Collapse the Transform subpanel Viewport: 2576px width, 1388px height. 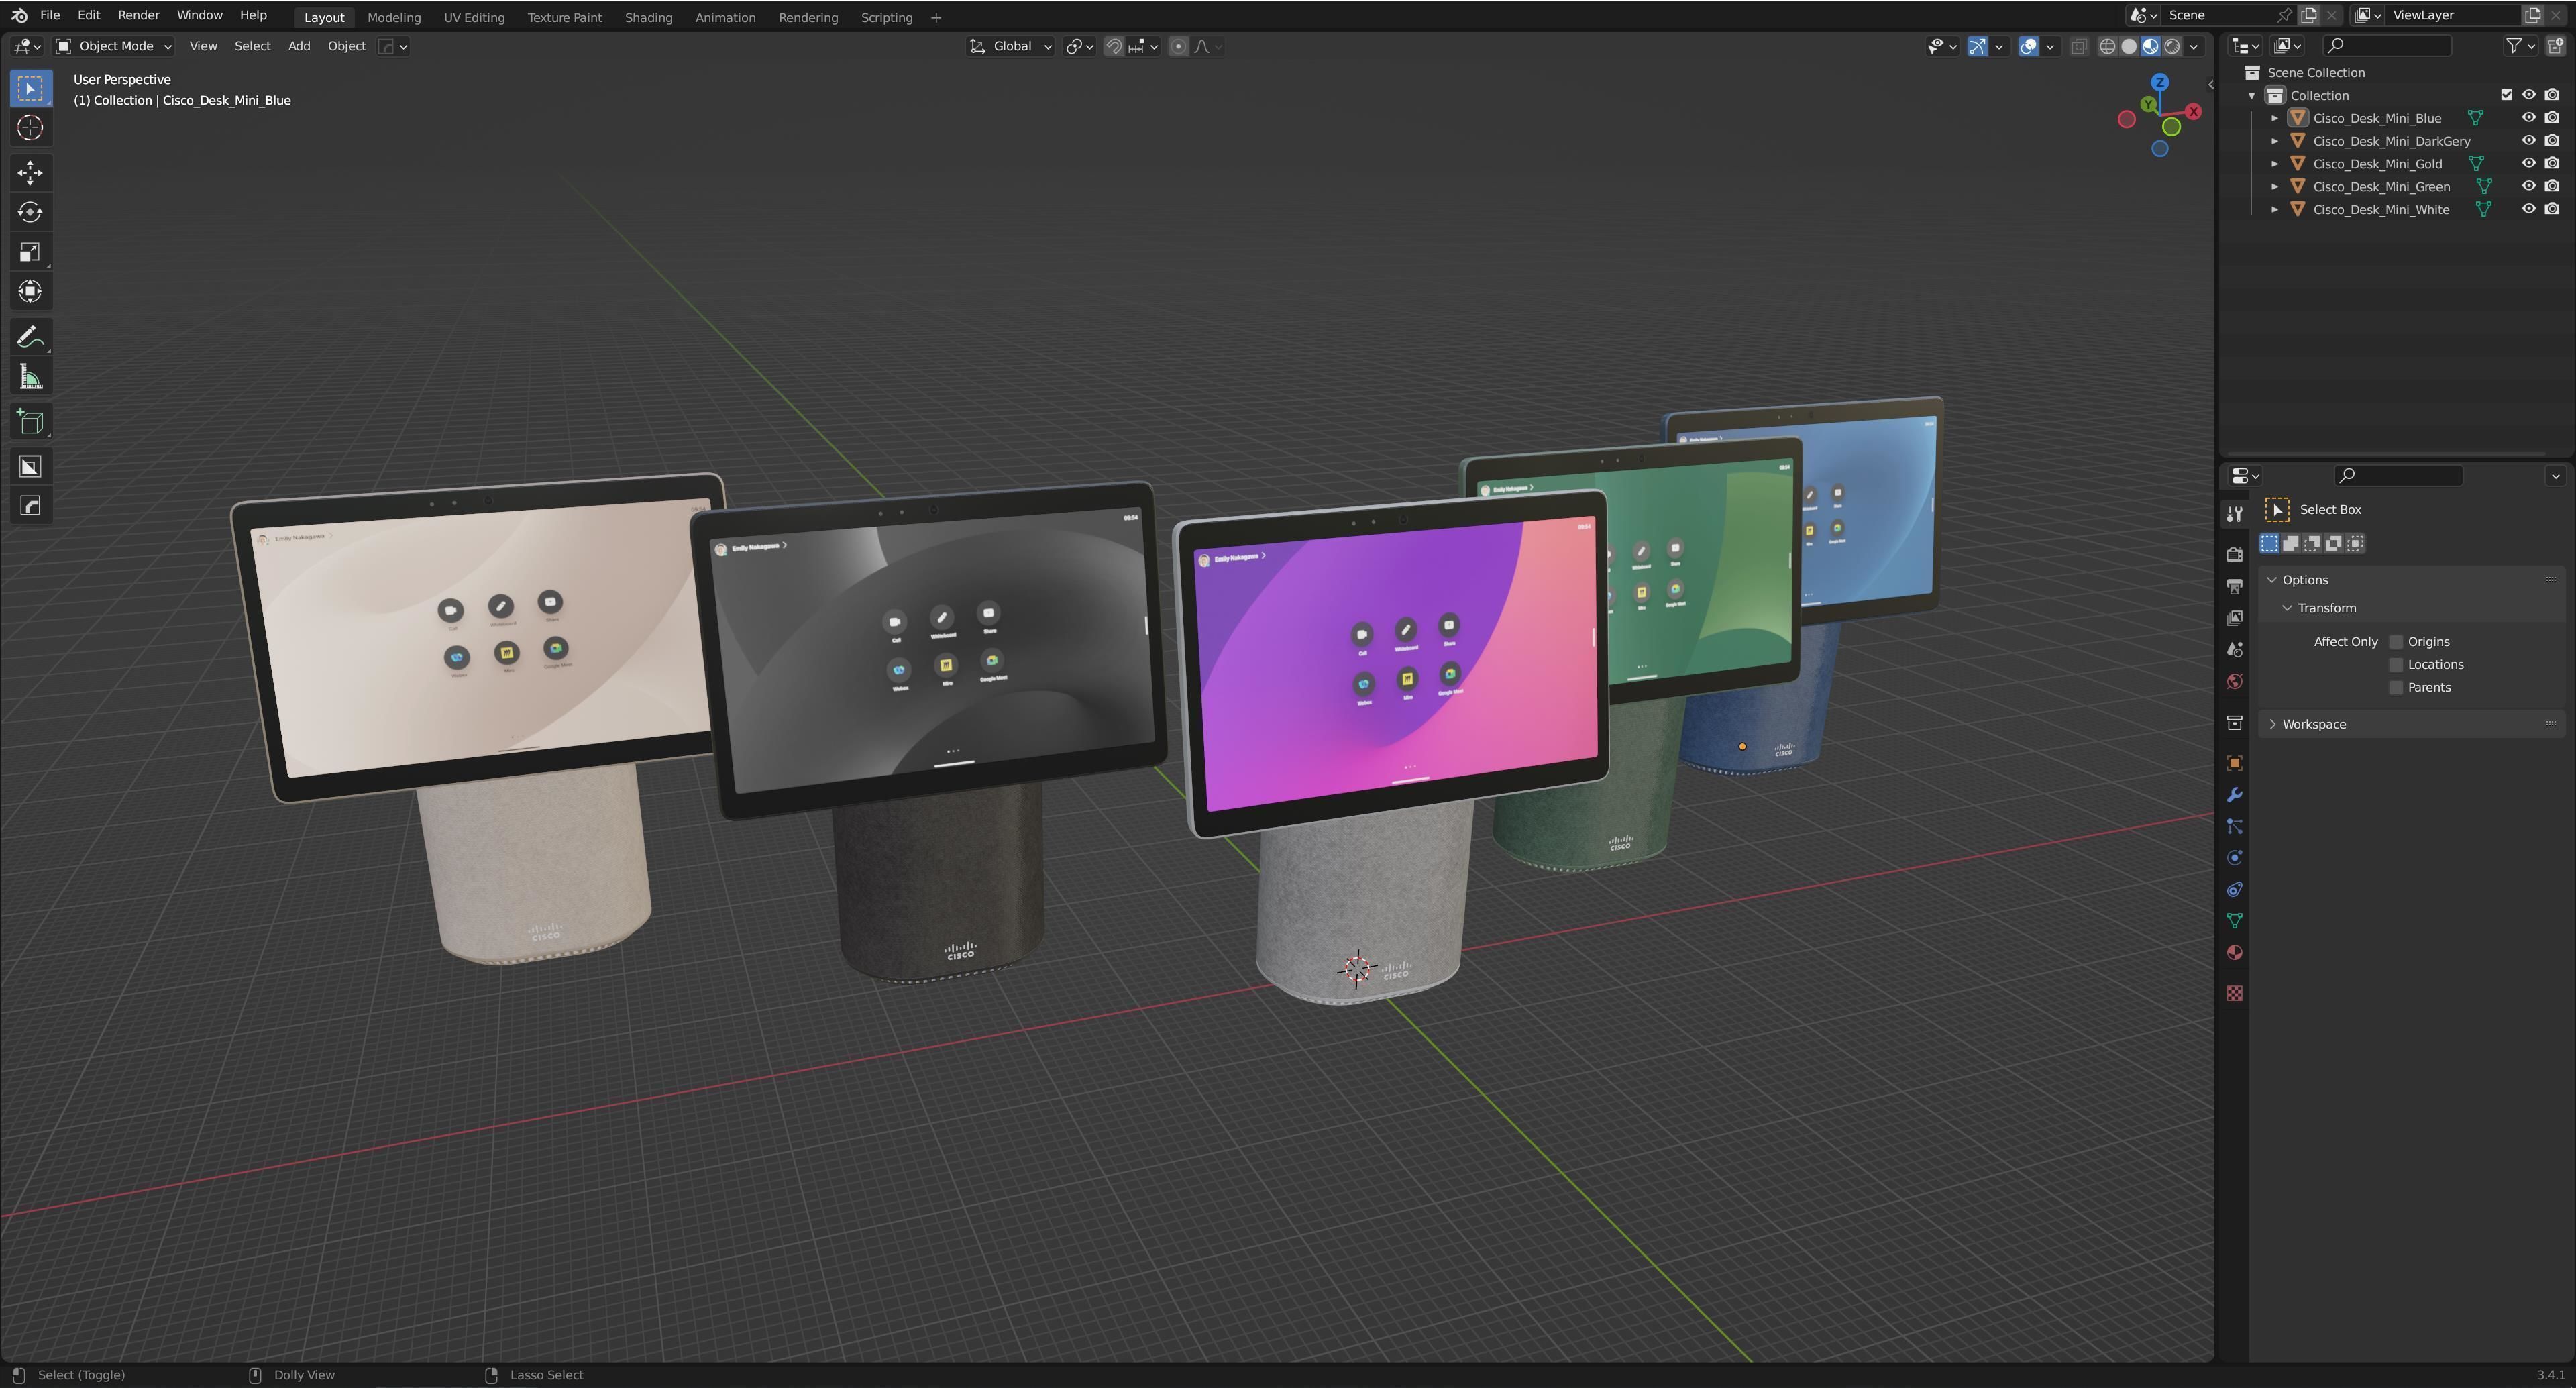tap(2287, 608)
